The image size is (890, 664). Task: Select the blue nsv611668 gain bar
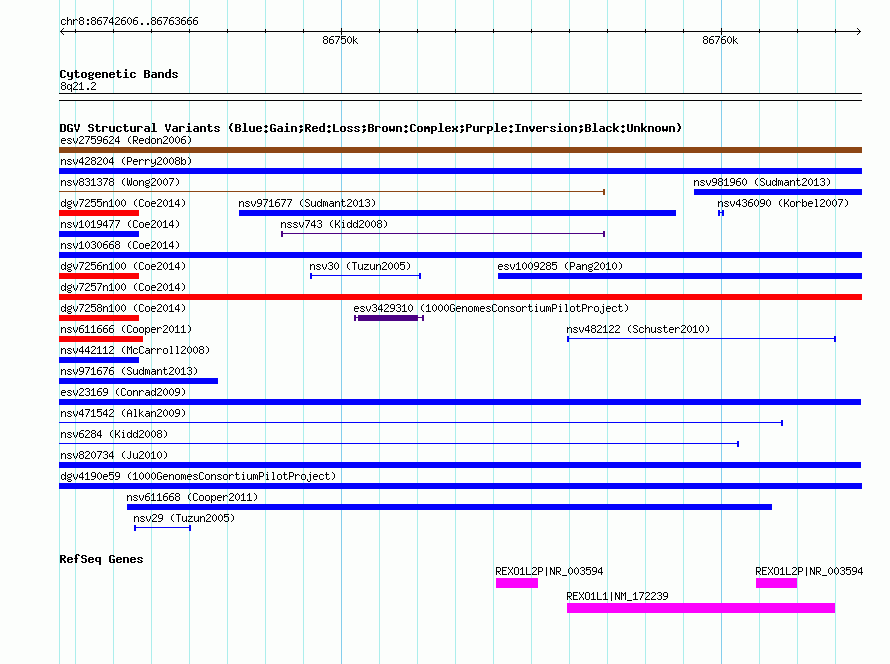coord(450,507)
